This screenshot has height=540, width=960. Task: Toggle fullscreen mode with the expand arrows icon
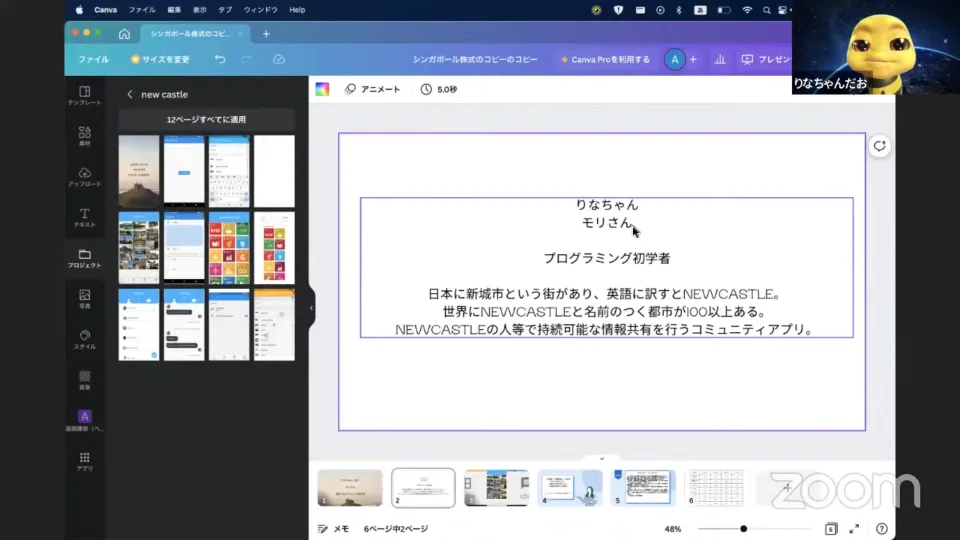click(854, 528)
